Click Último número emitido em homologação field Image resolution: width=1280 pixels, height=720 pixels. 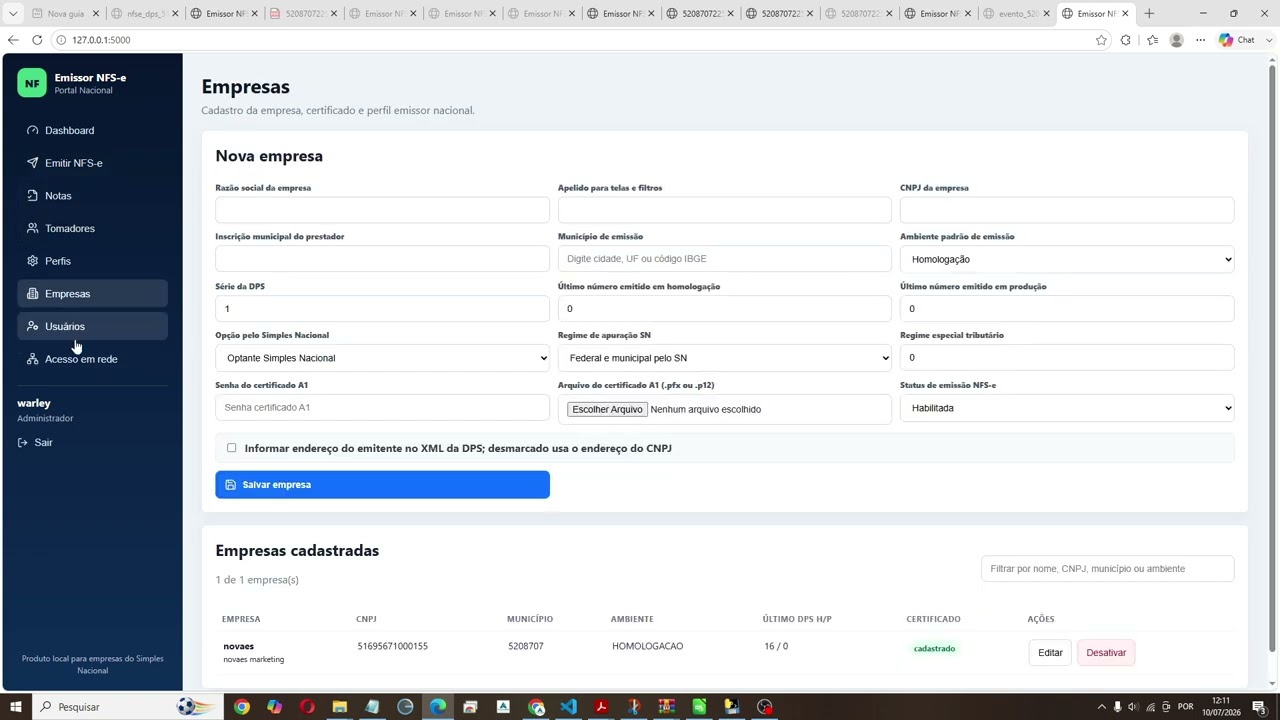tap(725, 309)
